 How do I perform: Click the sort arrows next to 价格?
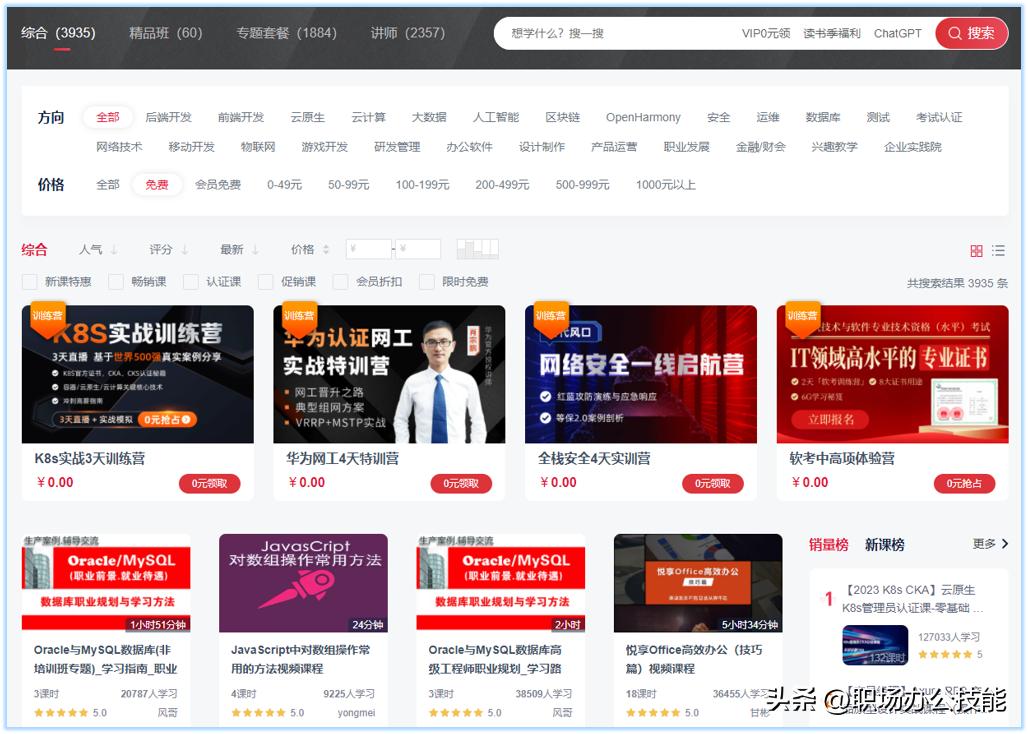326,250
